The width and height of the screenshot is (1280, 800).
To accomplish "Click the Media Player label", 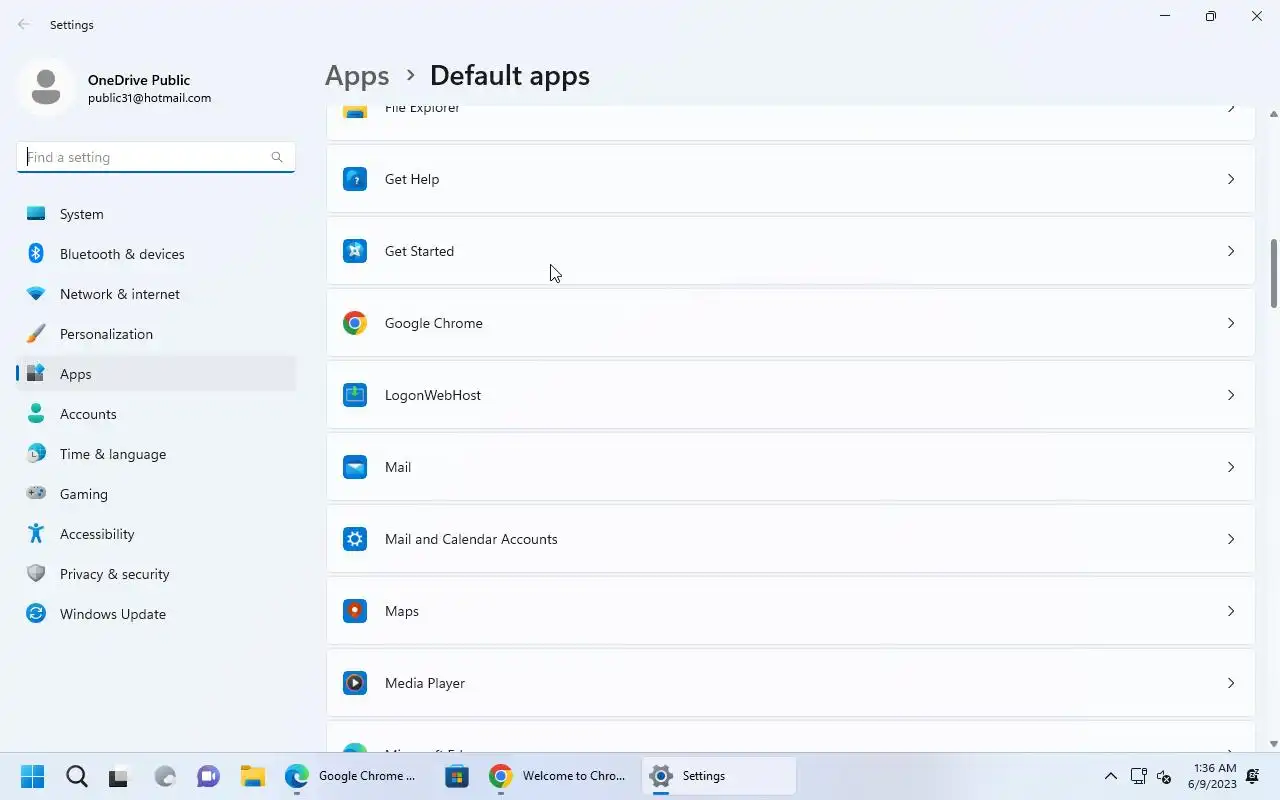I will click(x=425, y=683).
